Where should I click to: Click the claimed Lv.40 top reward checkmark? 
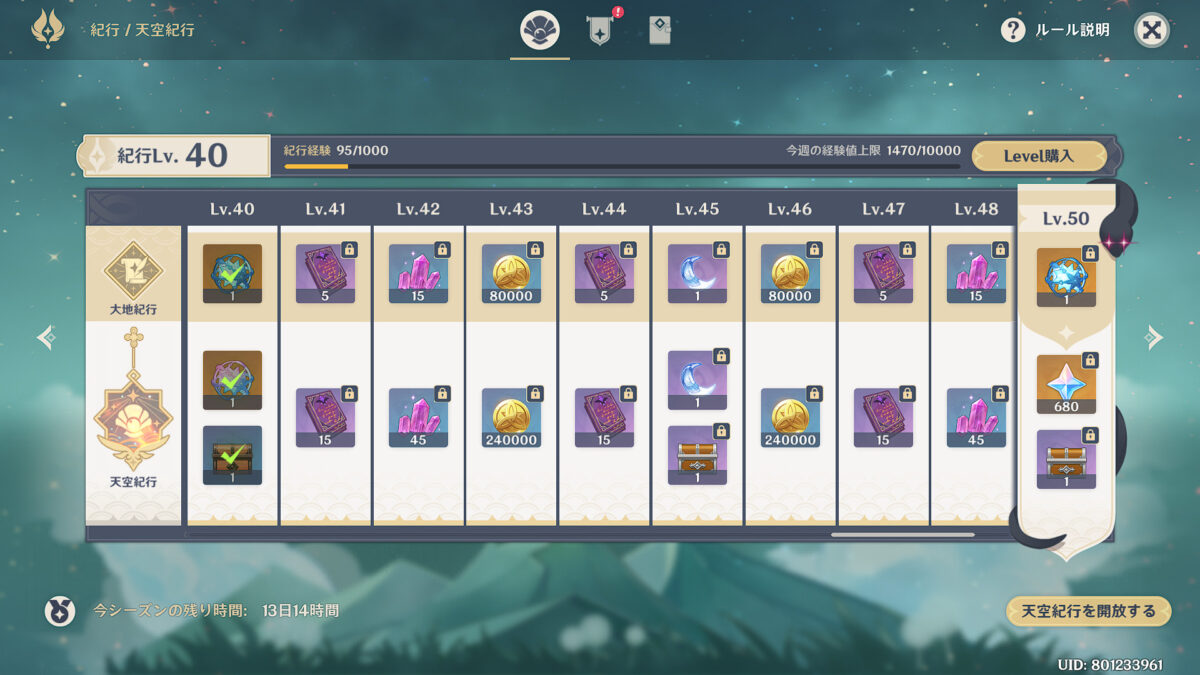point(233,274)
